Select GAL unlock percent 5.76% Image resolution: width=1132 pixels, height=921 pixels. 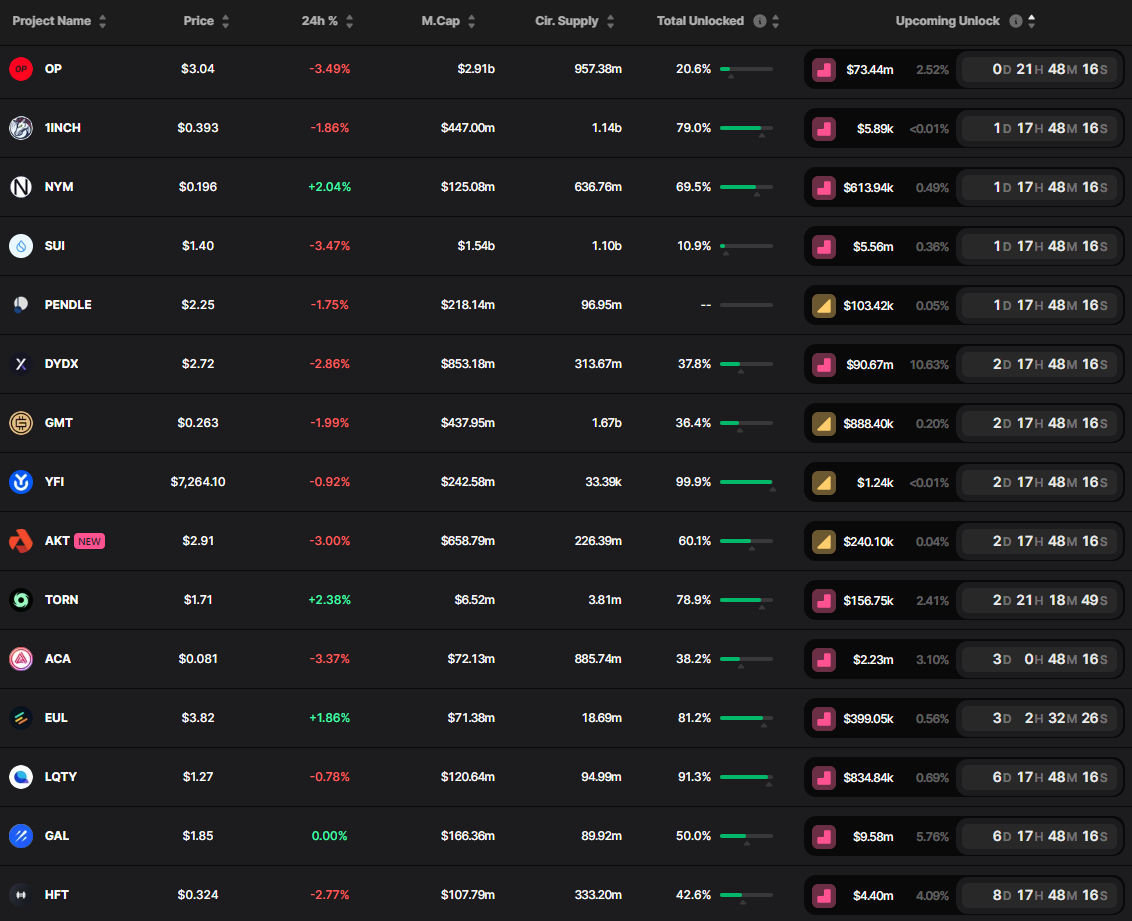point(932,837)
